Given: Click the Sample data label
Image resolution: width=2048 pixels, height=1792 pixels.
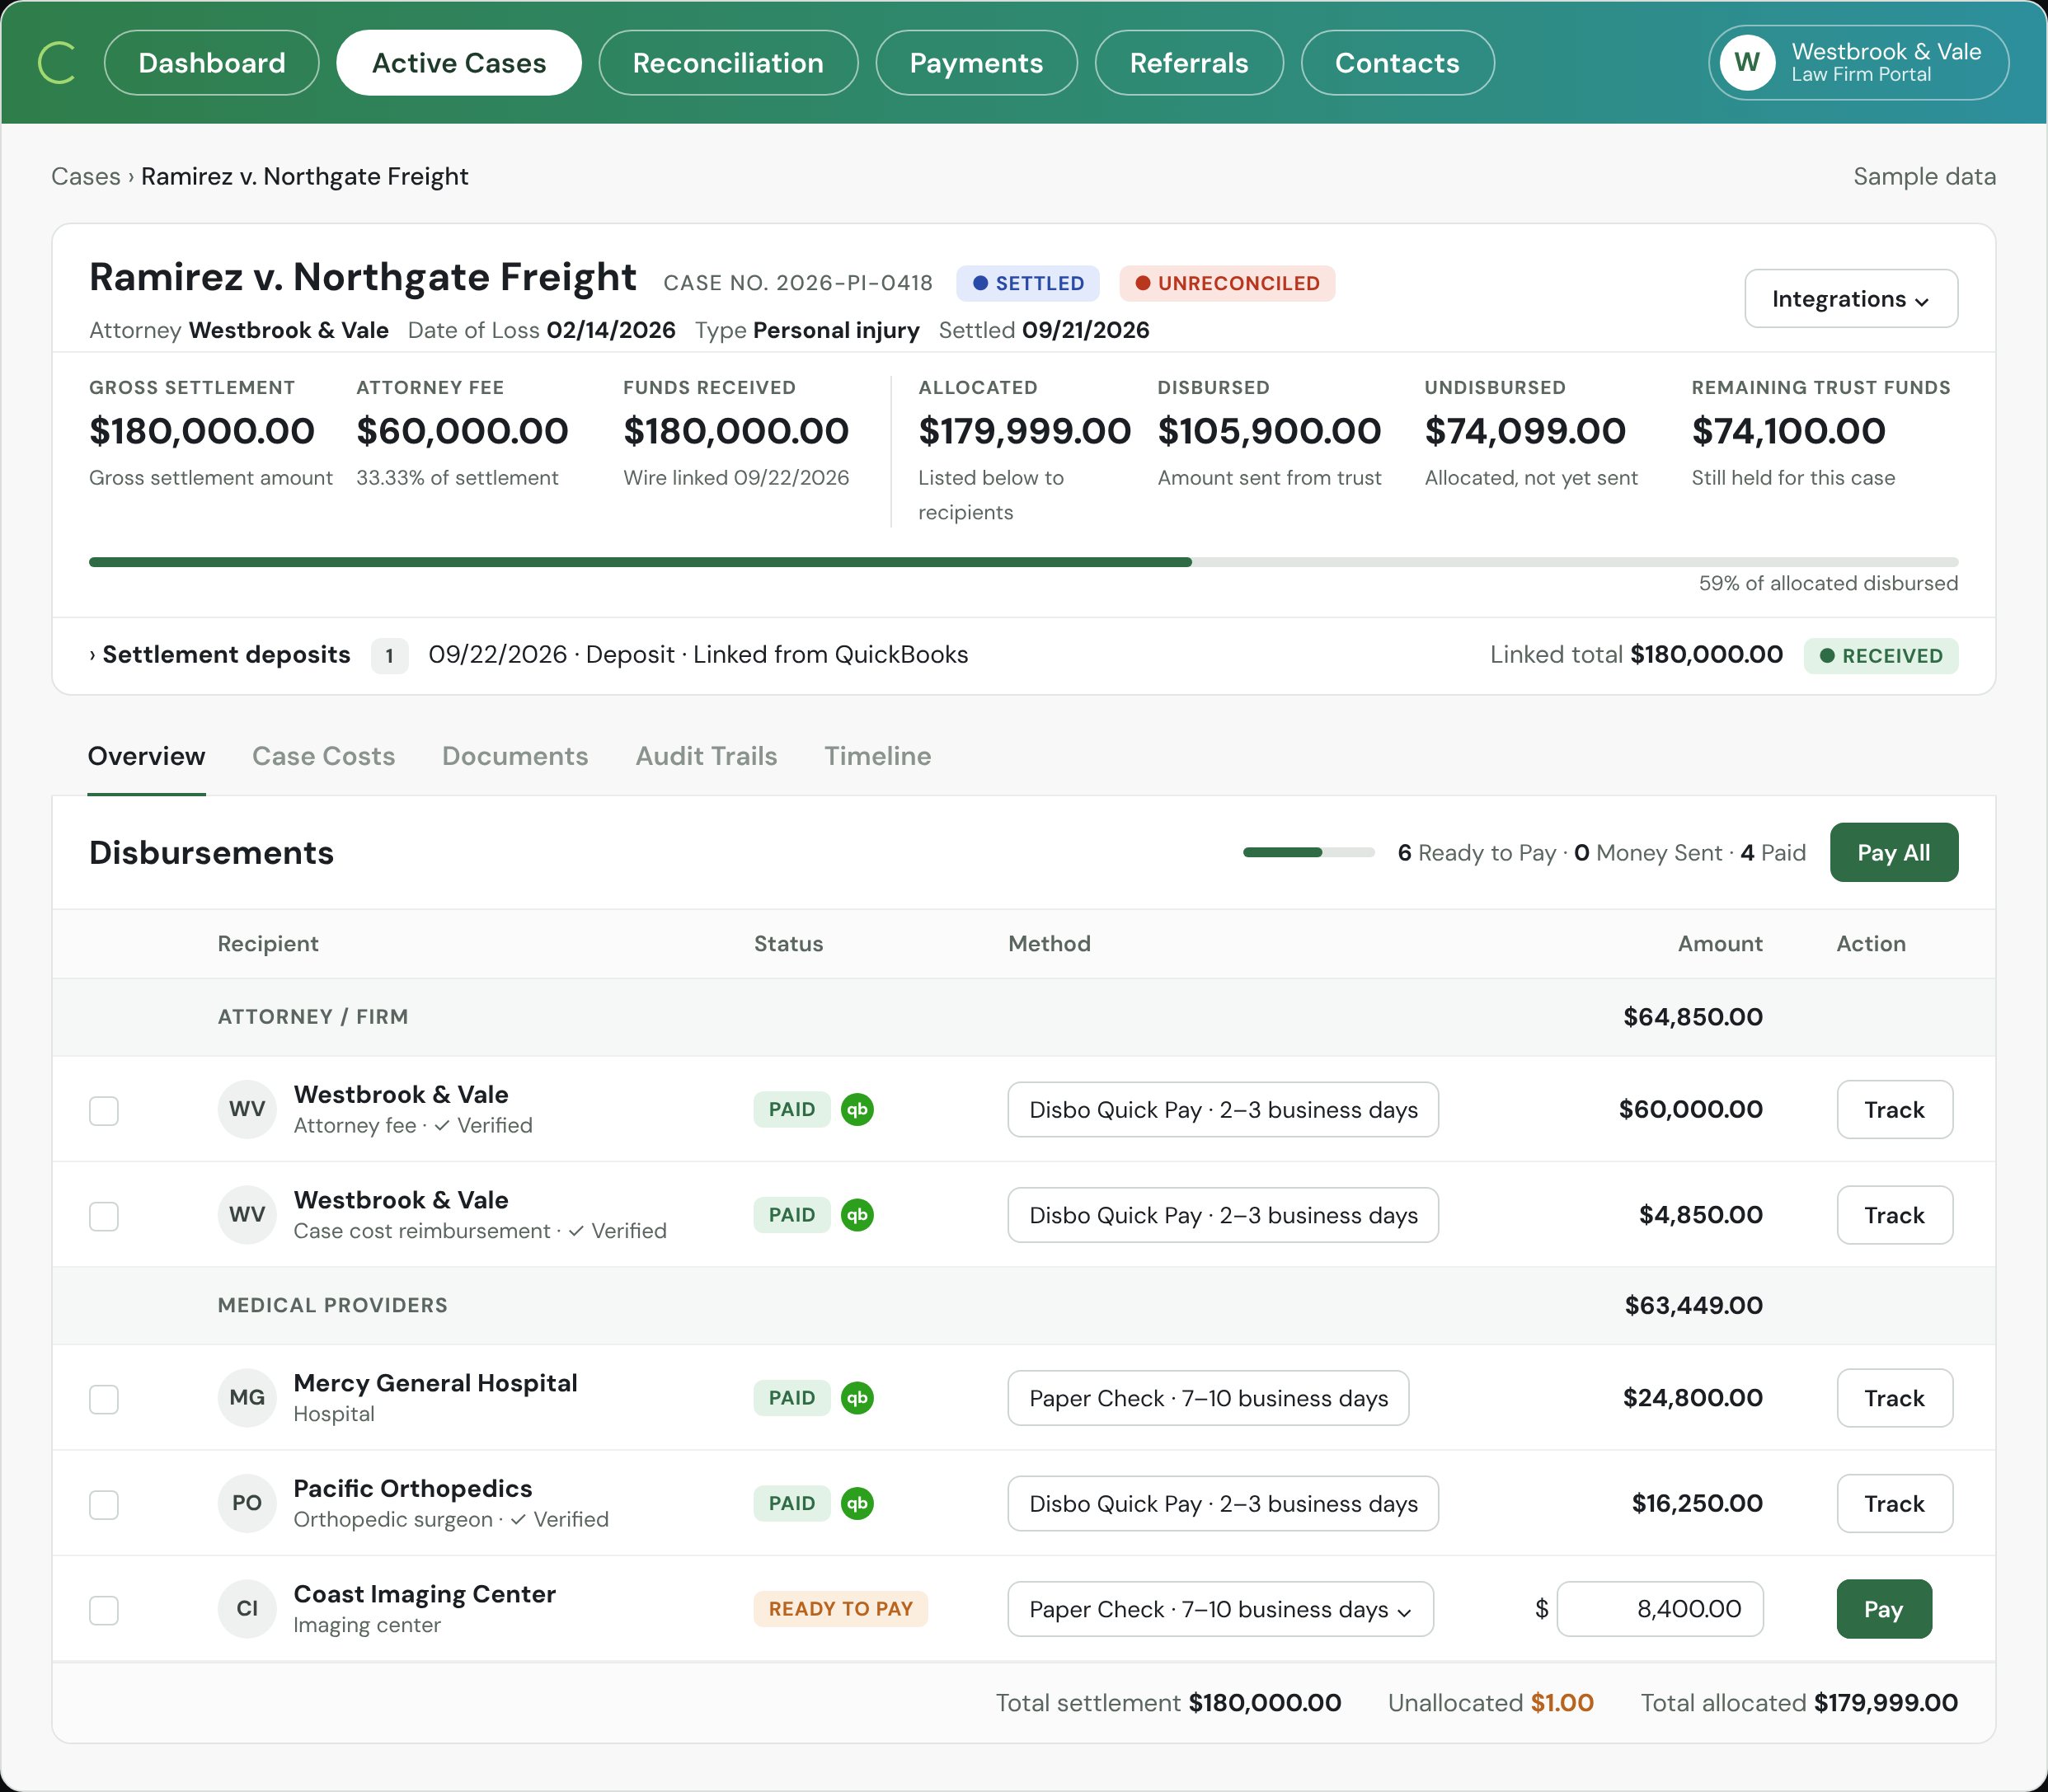Looking at the screenshot, I should (1924, 177).
